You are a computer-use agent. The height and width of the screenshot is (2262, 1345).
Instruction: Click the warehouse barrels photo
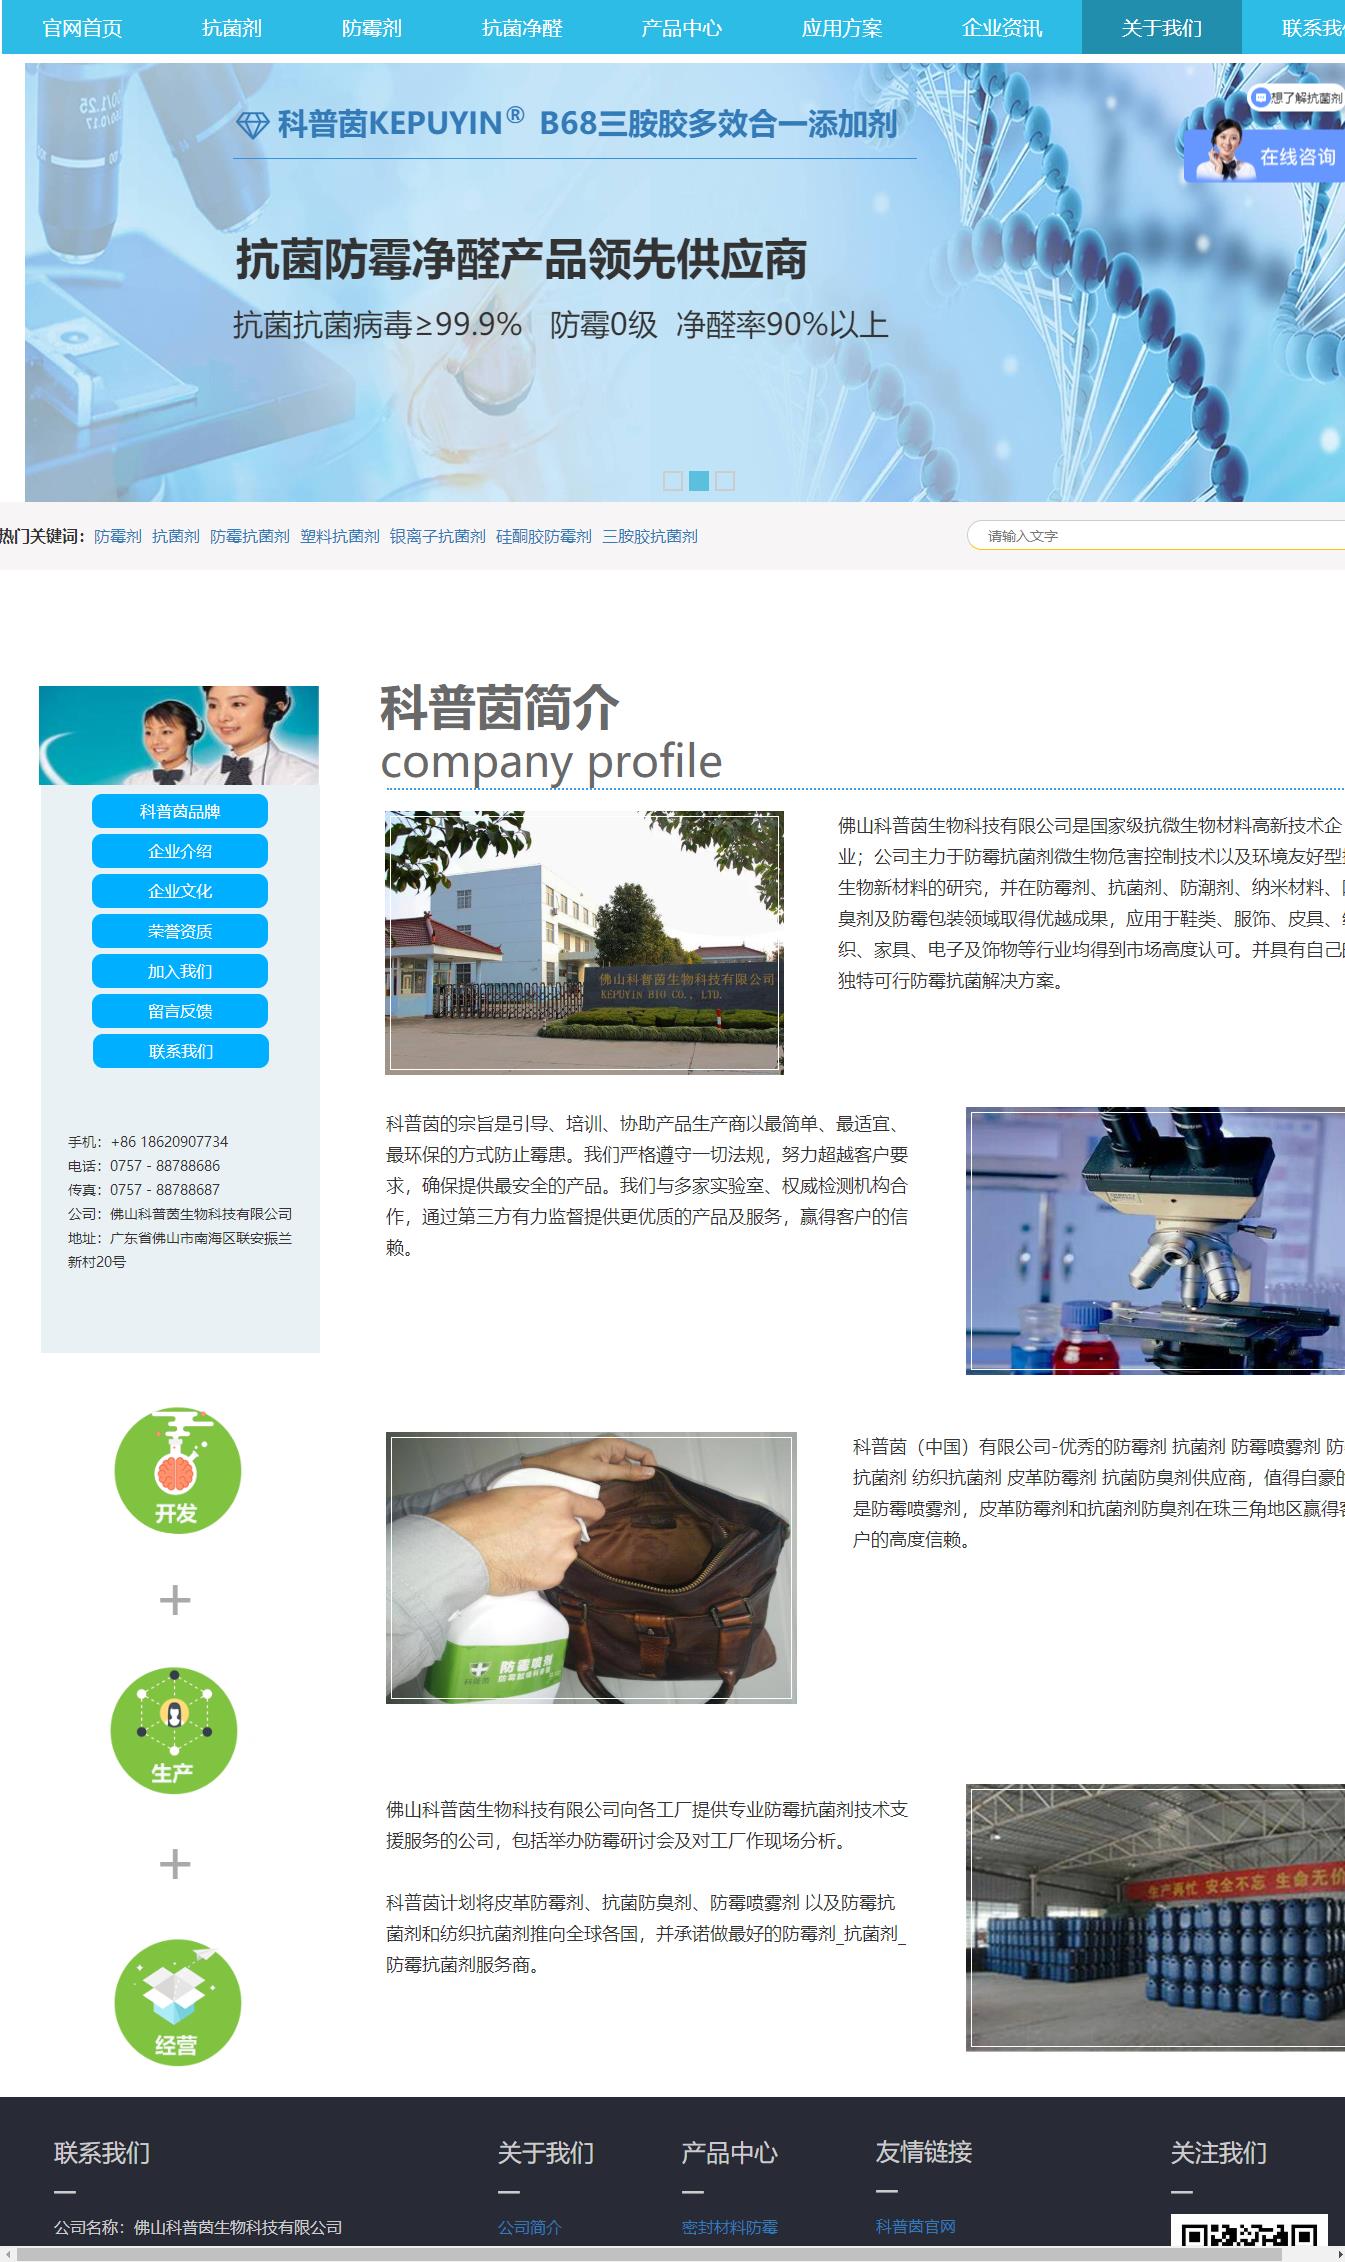[x=1155, y=1918]
